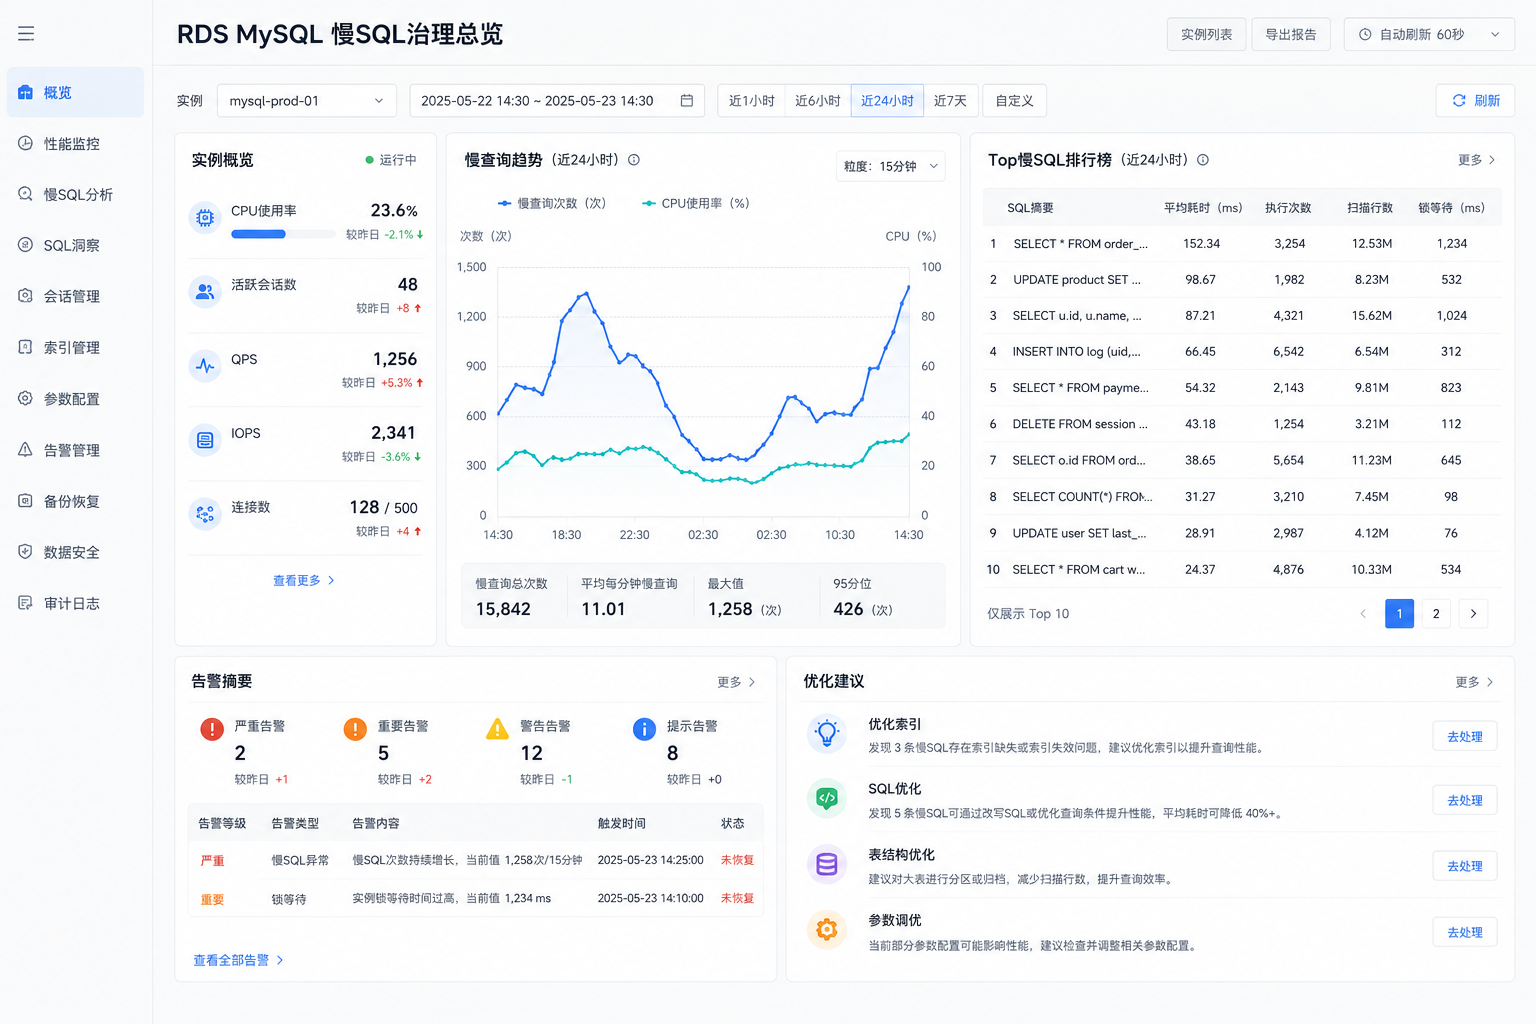The width and height of the screenshot is (1536, 1024).
Task: Open the 参数配置 sidebar menu item
Action: pos(75,398)
